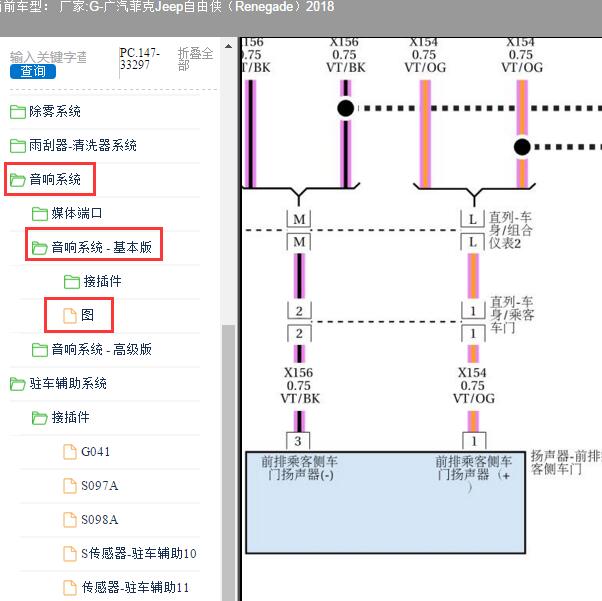This screenshot has height=601, width=602.
Task: Click document icon beside G041
Action: coord(70,452)
